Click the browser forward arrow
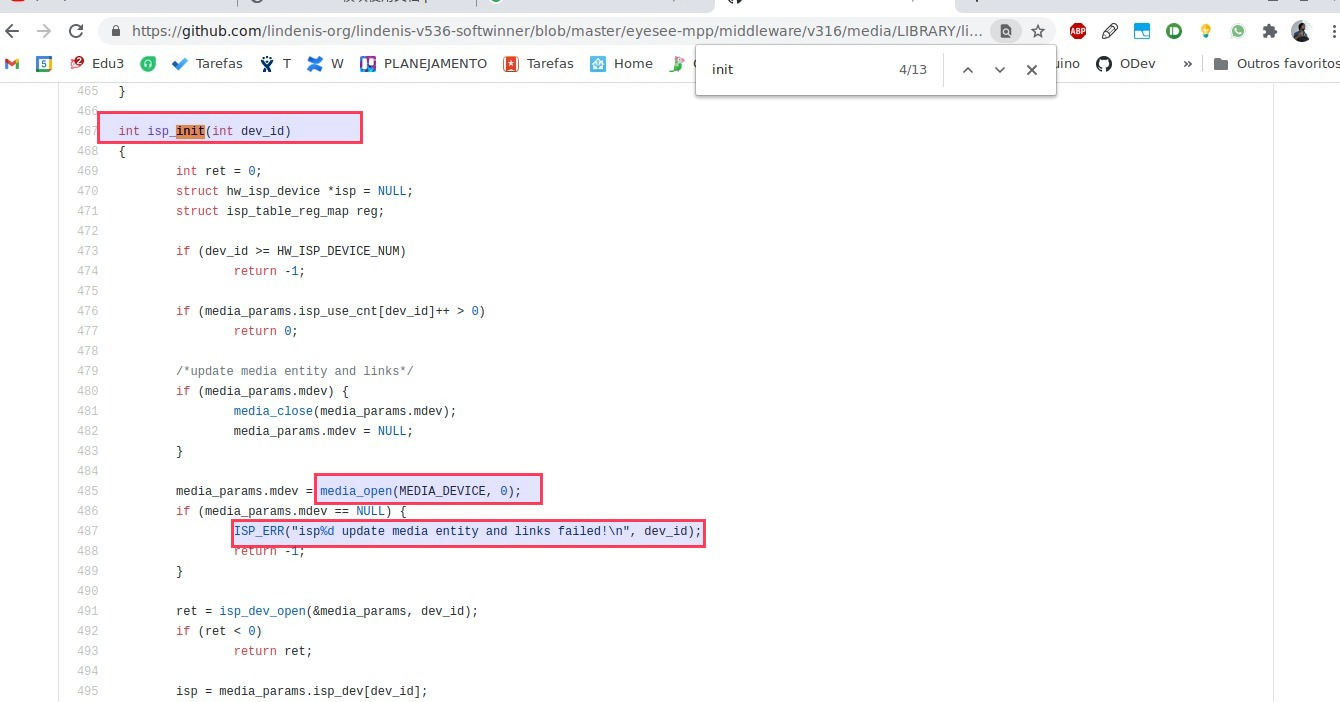The image size is (1340, 702). [x=46, y=31]
